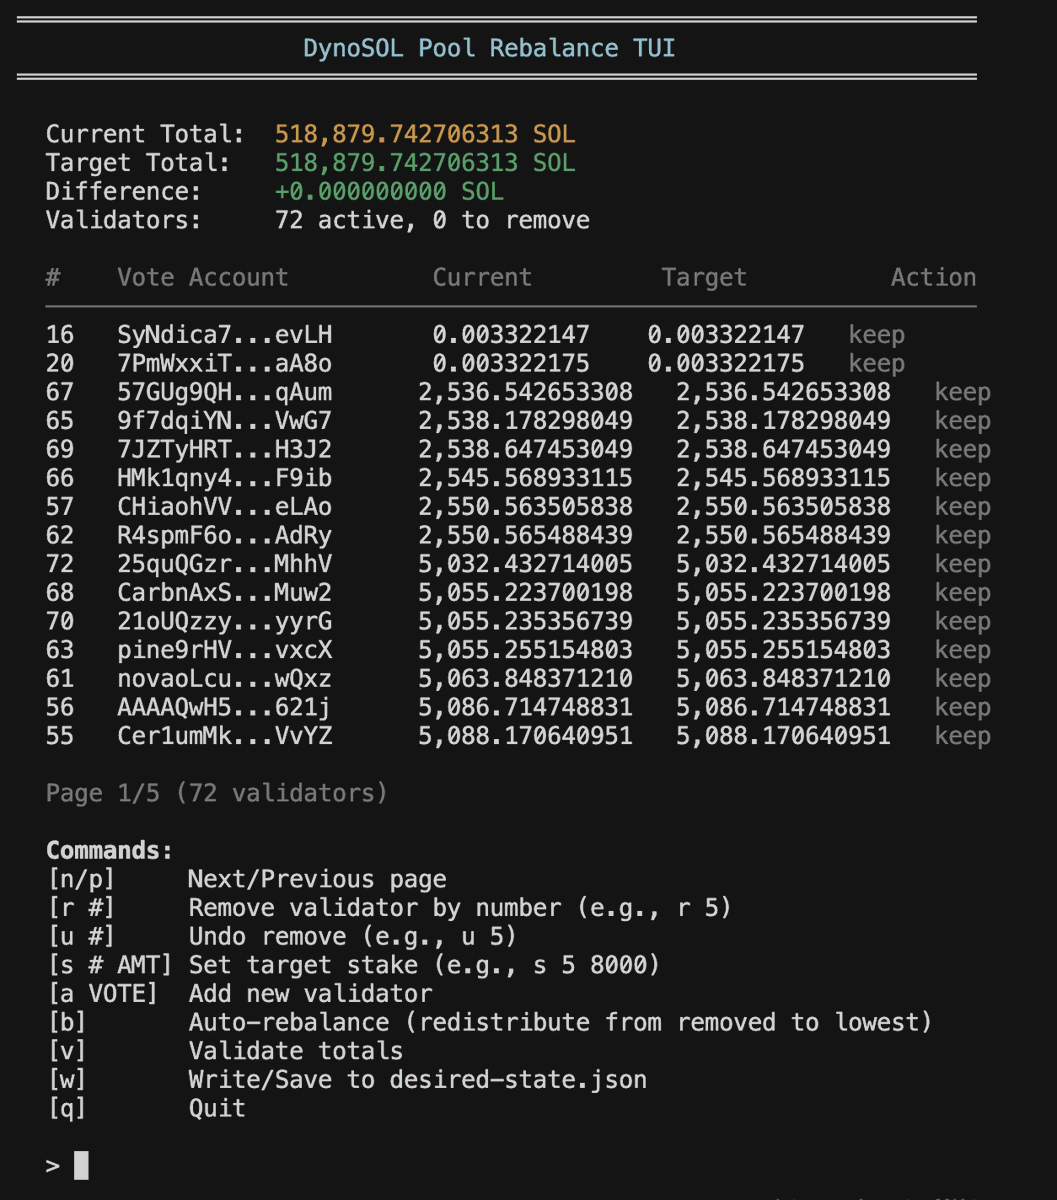Image resolution: width=1057 pixels, height=1200 pixels.
Task: Click the '72 active, 0 to remove' text
Action: [x=432, y=220]
